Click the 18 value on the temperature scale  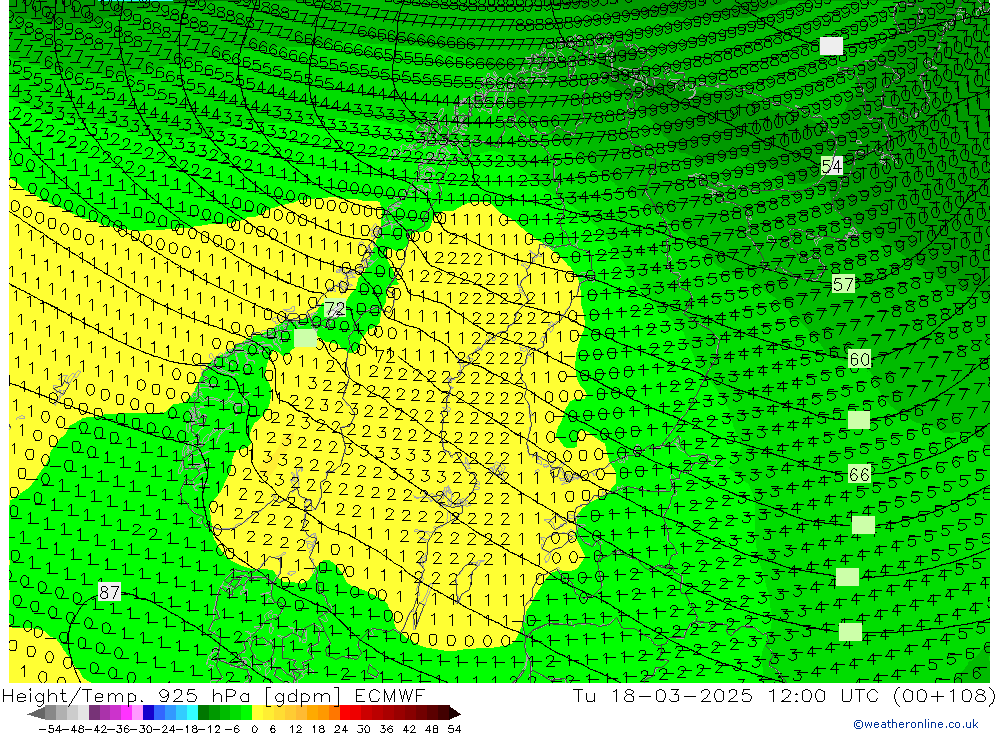tap(318, 729)
